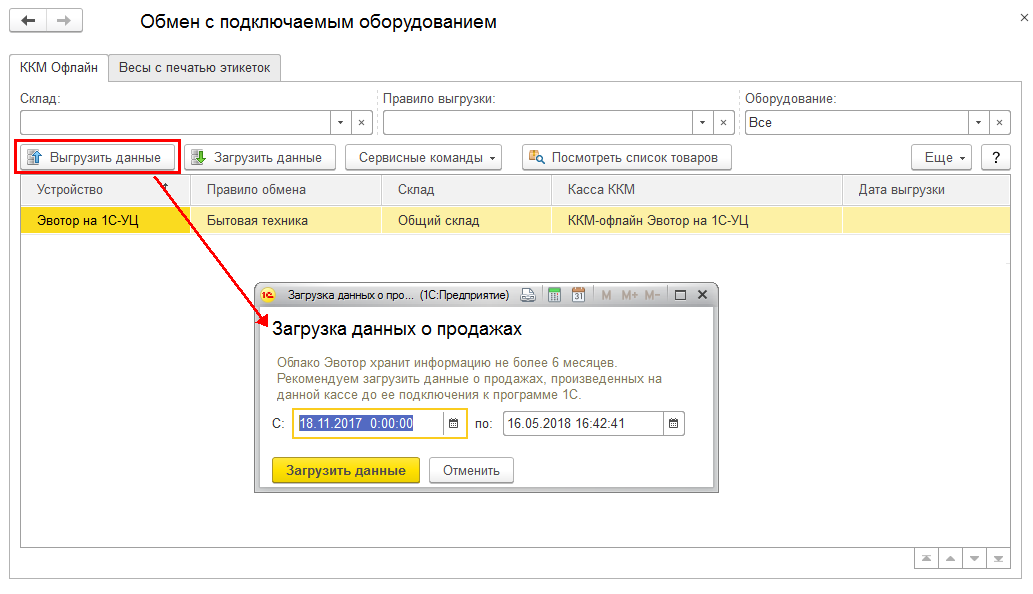
Task: Move up one row with the up arrow
Action: (x=950, y=558)
